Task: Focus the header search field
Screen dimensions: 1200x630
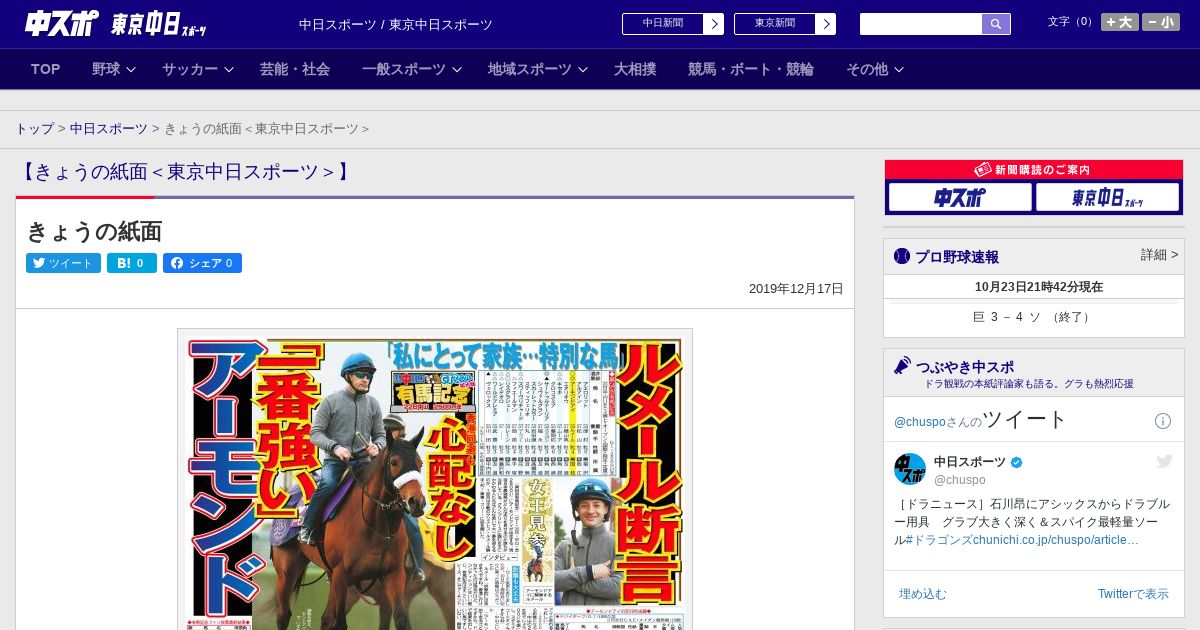Action: [921, 24]
